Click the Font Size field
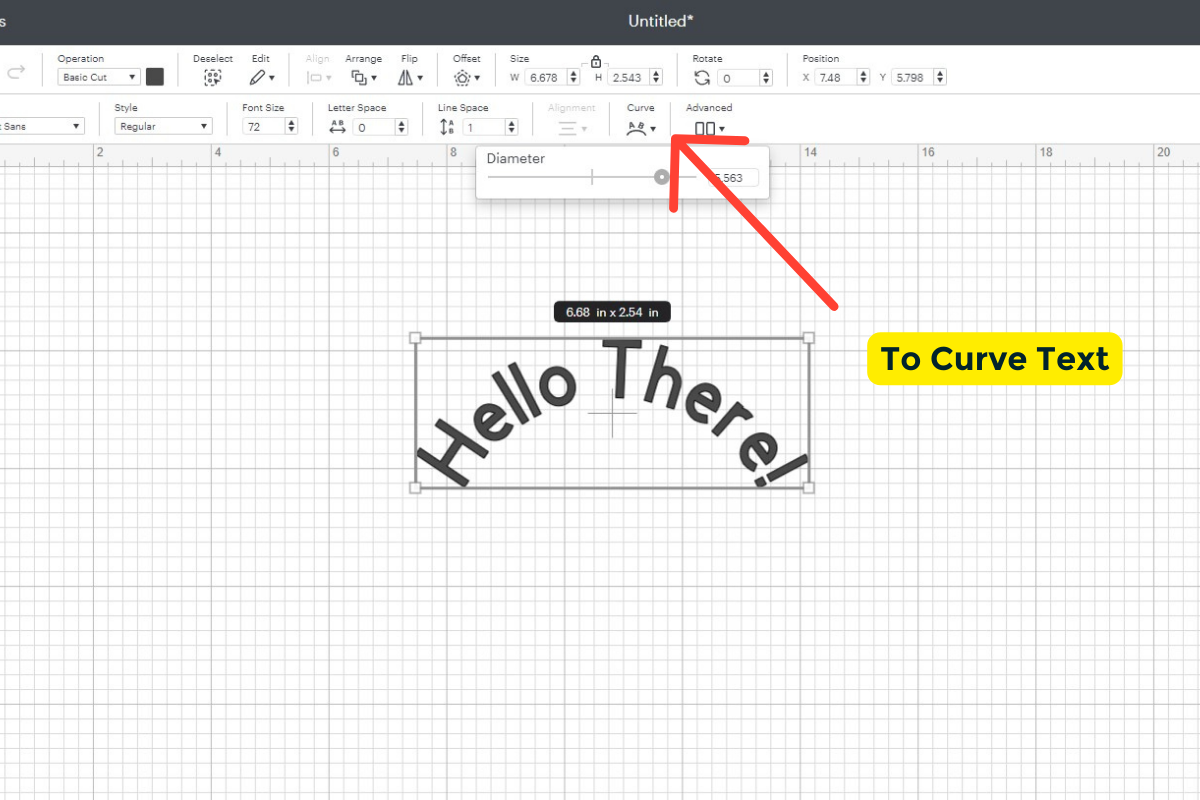 (x=263, y=126)
